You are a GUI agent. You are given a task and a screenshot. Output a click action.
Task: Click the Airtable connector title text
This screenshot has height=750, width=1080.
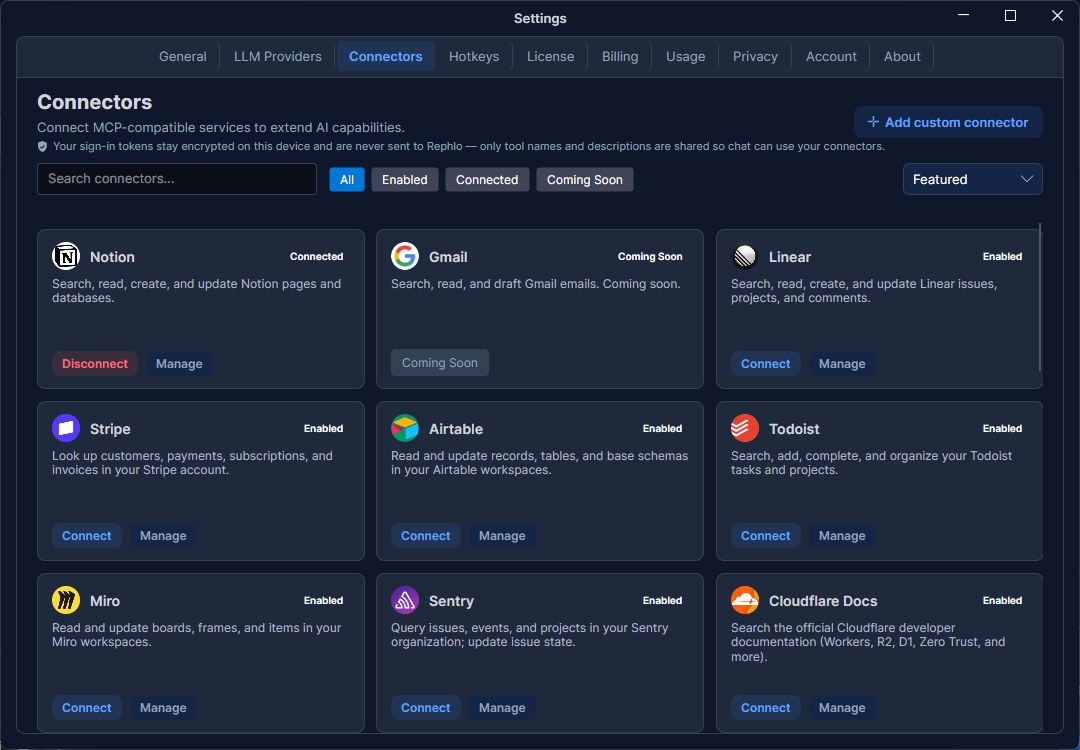click(x=456, y=429)
